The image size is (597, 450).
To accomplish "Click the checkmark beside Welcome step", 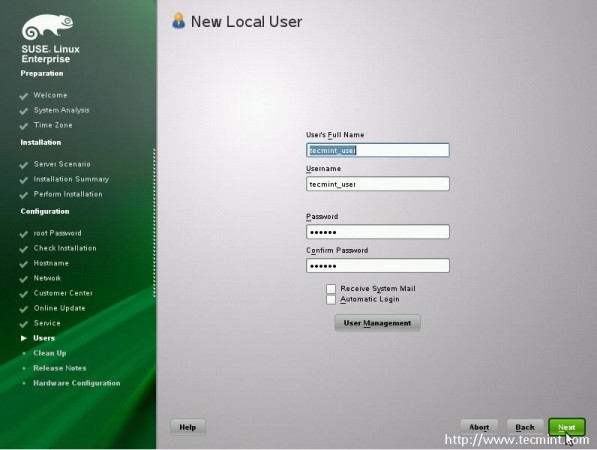I will 24,96.
